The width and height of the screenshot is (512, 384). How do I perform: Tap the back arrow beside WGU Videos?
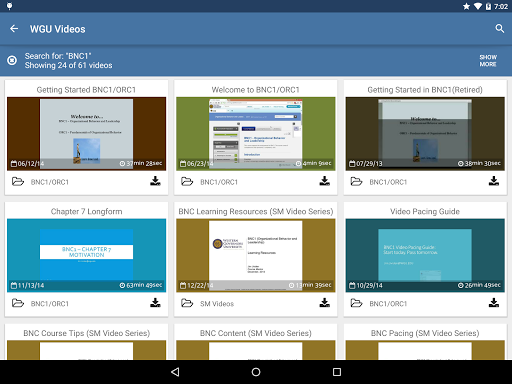14,29
